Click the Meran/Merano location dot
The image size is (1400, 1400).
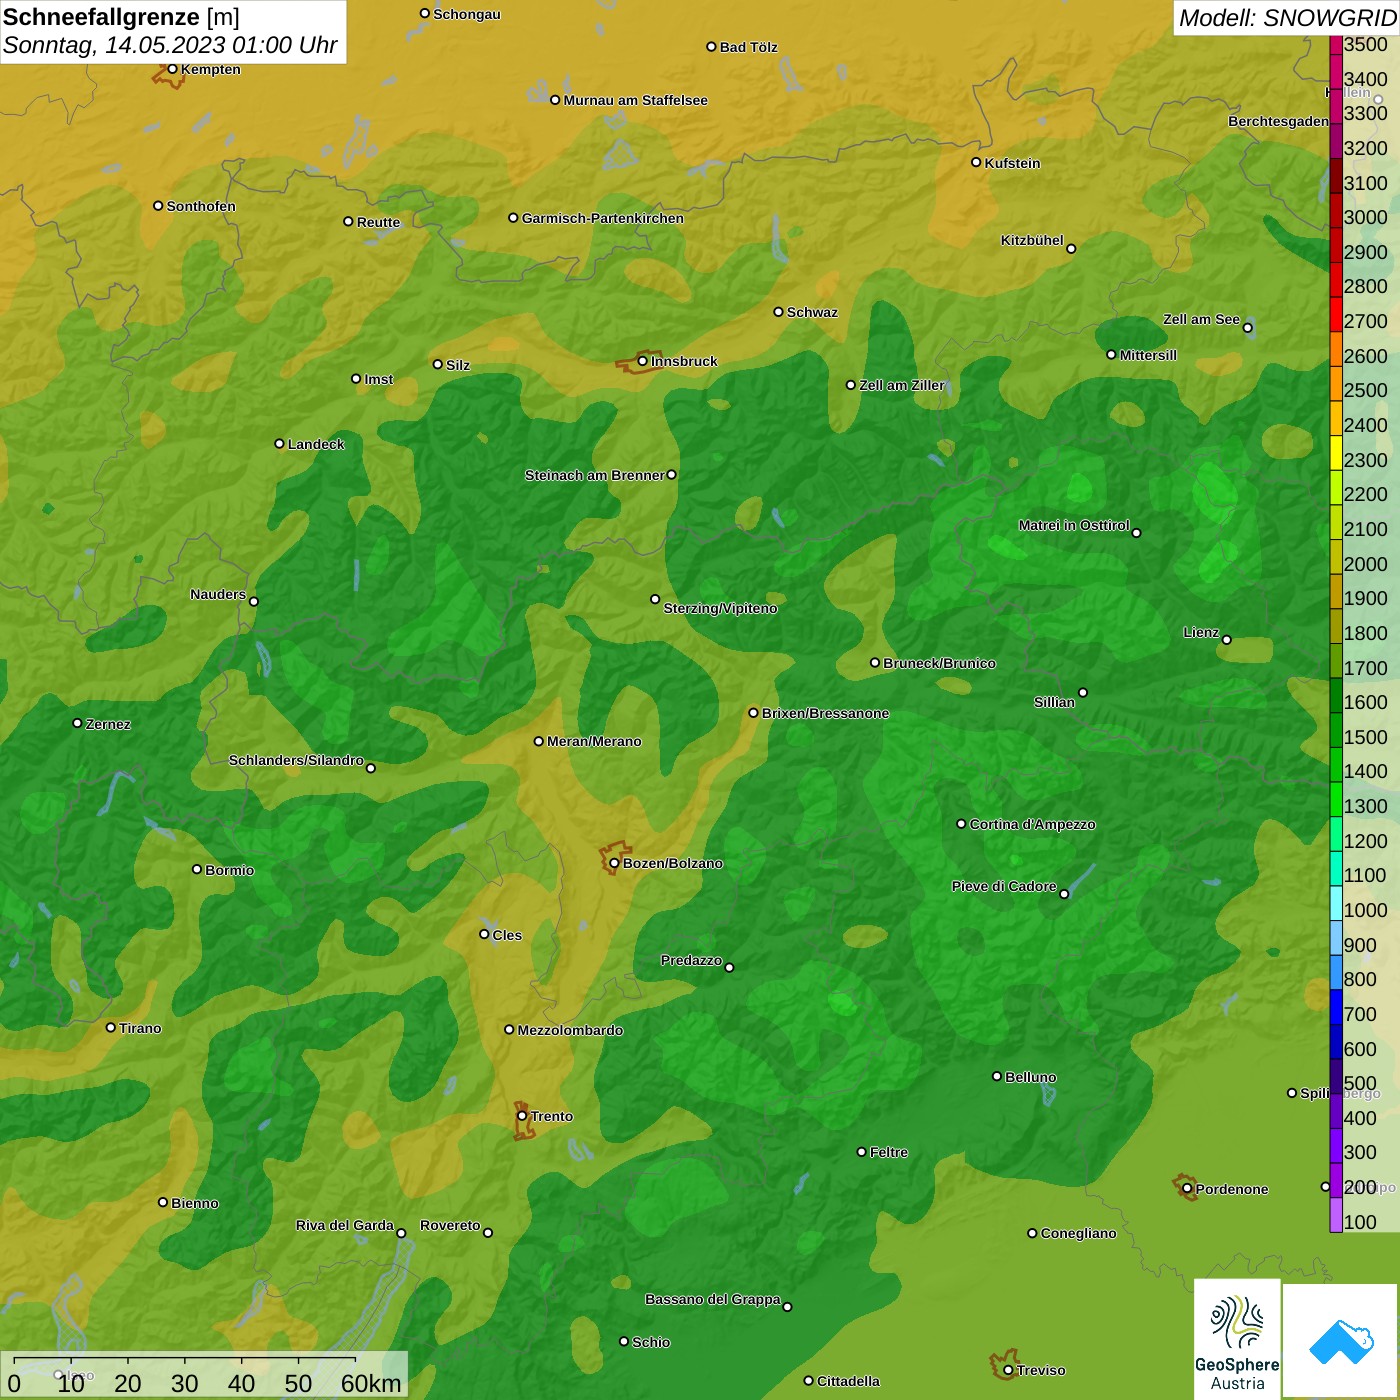[538, 741]
